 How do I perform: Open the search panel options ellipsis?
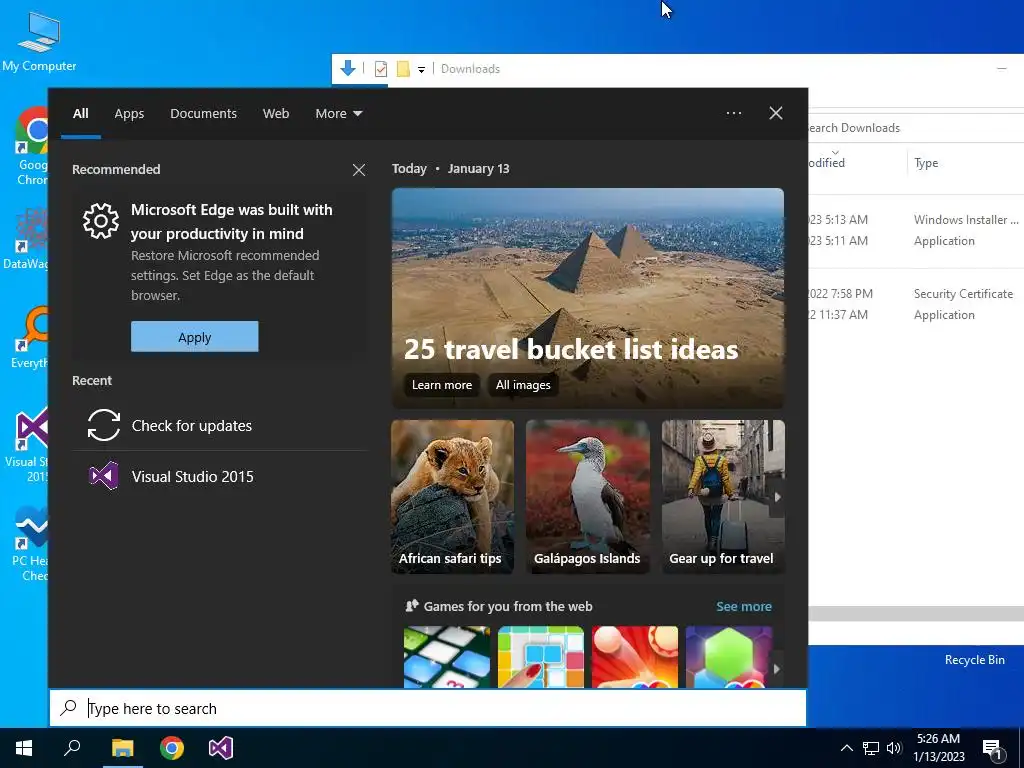(x=734, y=113)
